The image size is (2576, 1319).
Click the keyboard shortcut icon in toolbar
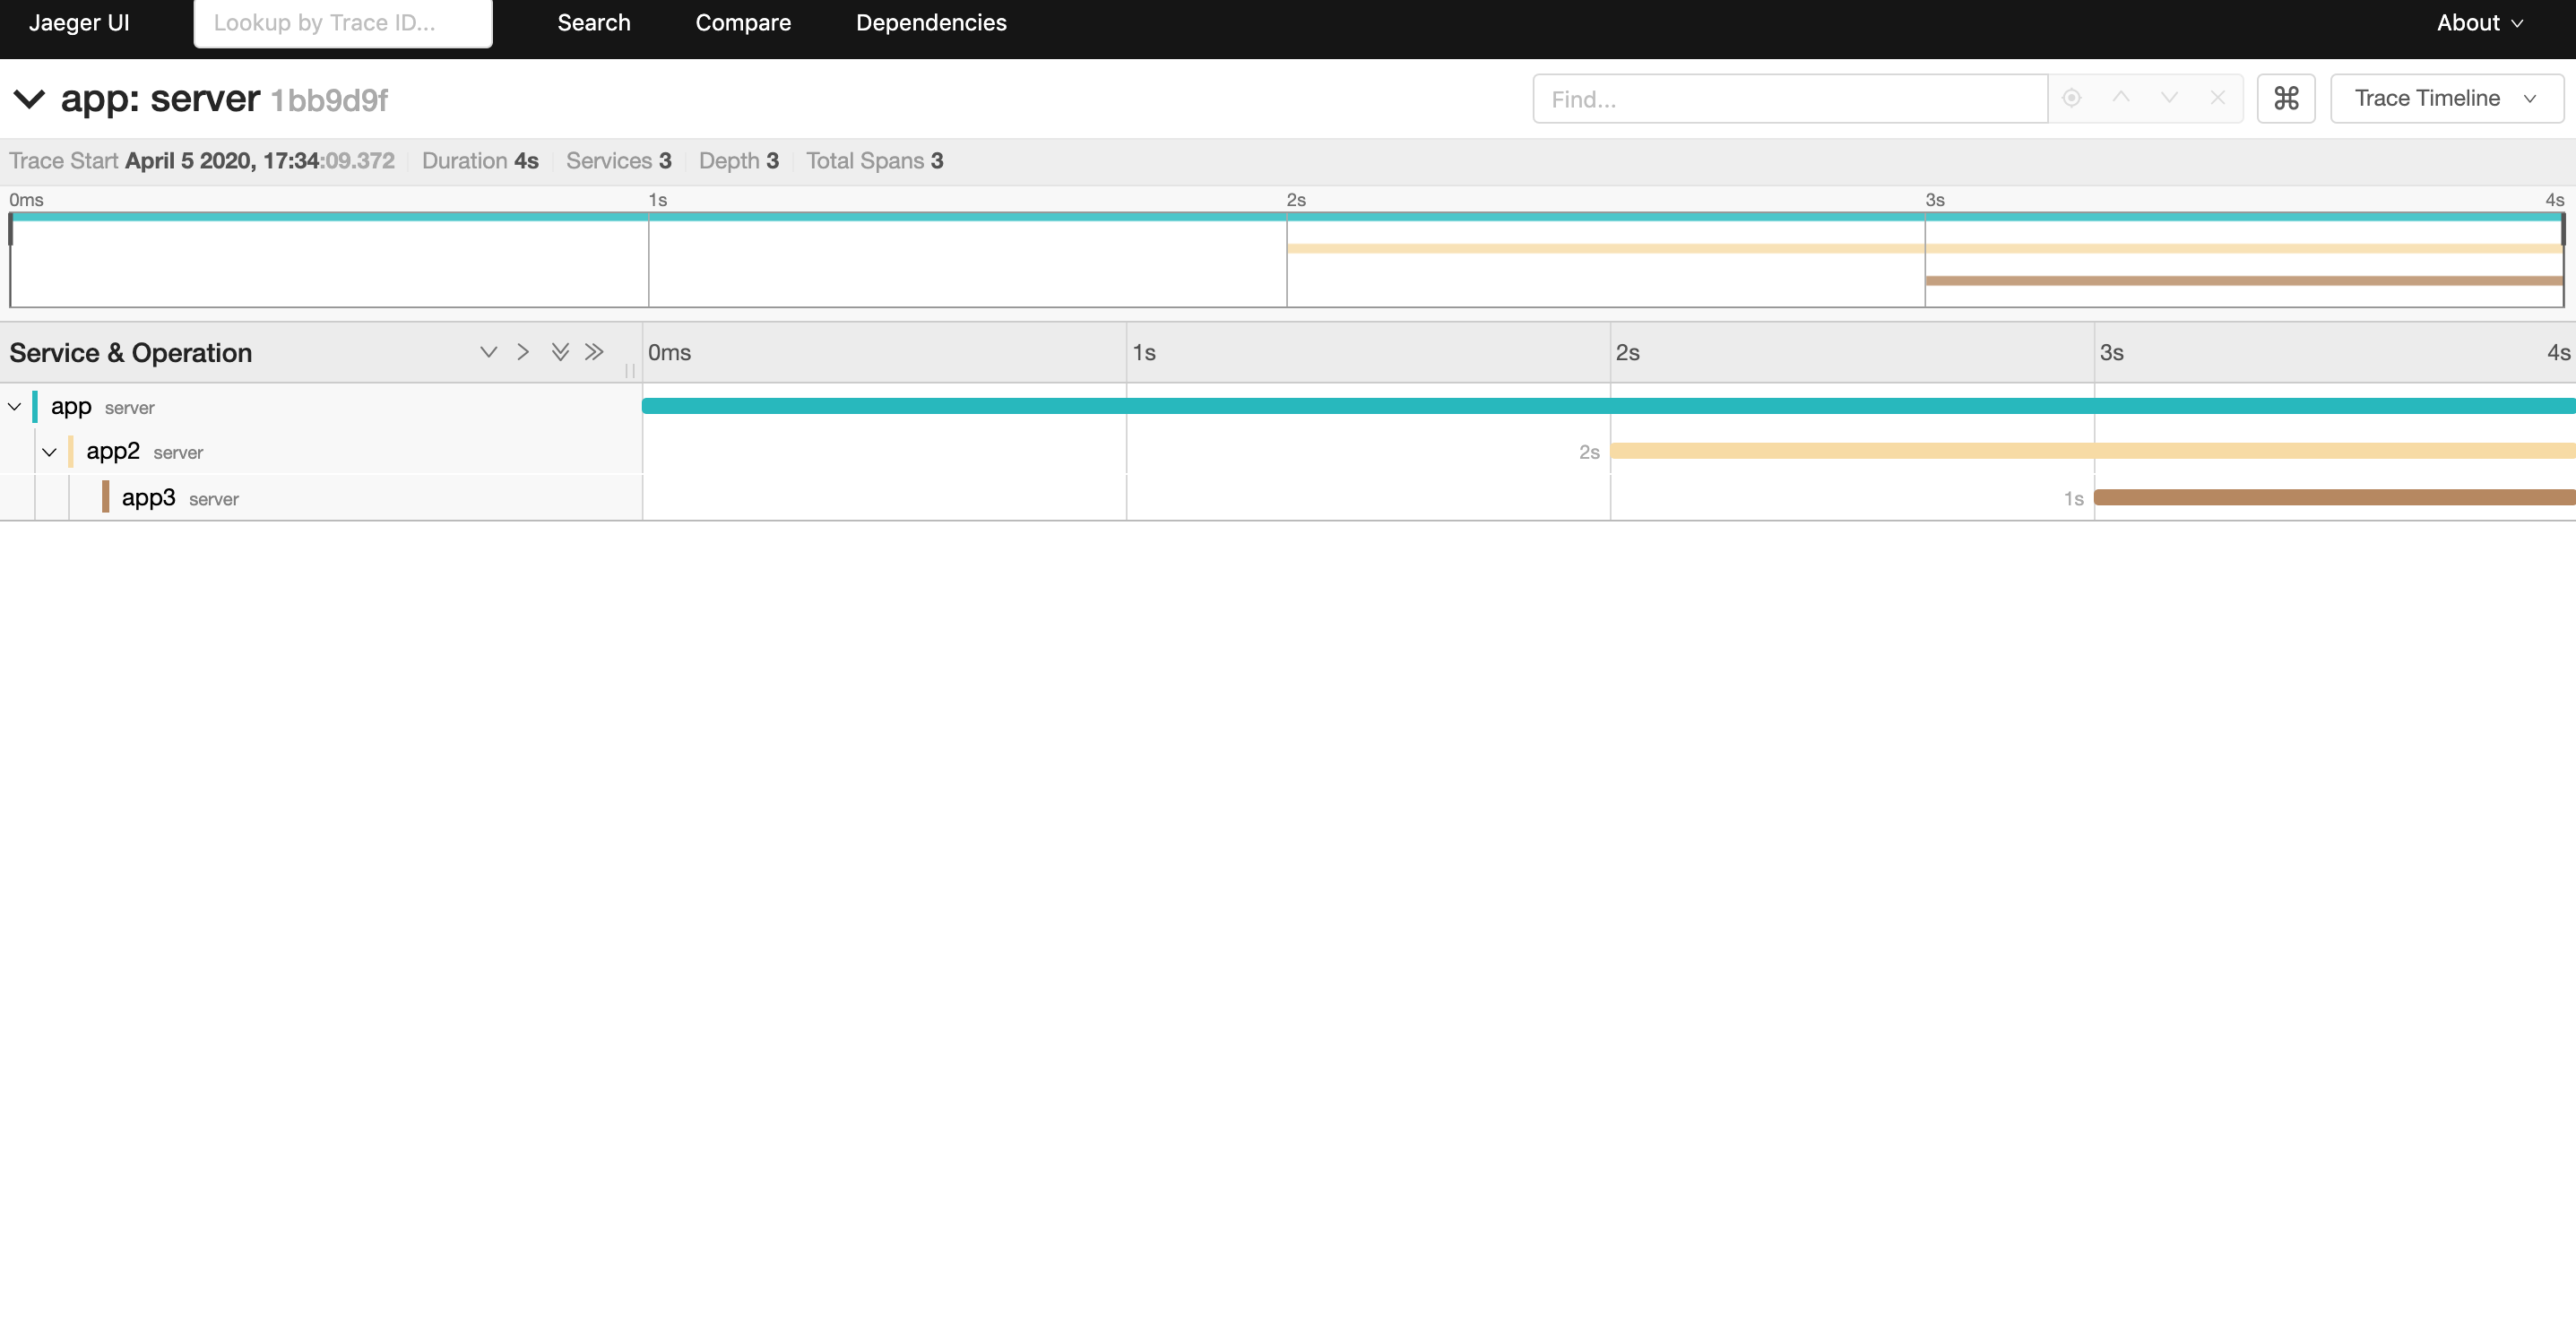click(x=2285, y=98)
